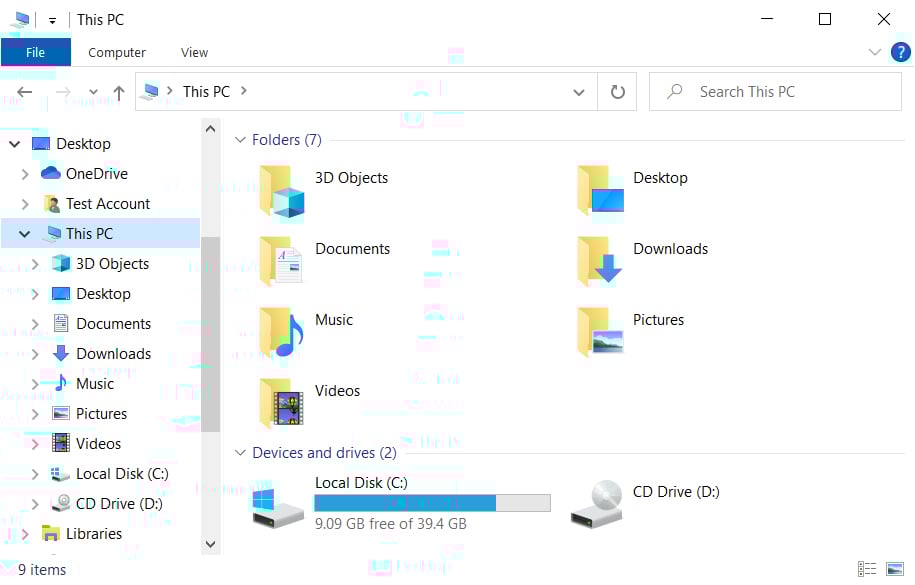Click the '9 items' status bar text
Image resolution: width=915 pixels, height=585 pixels.
click(42, 569)
